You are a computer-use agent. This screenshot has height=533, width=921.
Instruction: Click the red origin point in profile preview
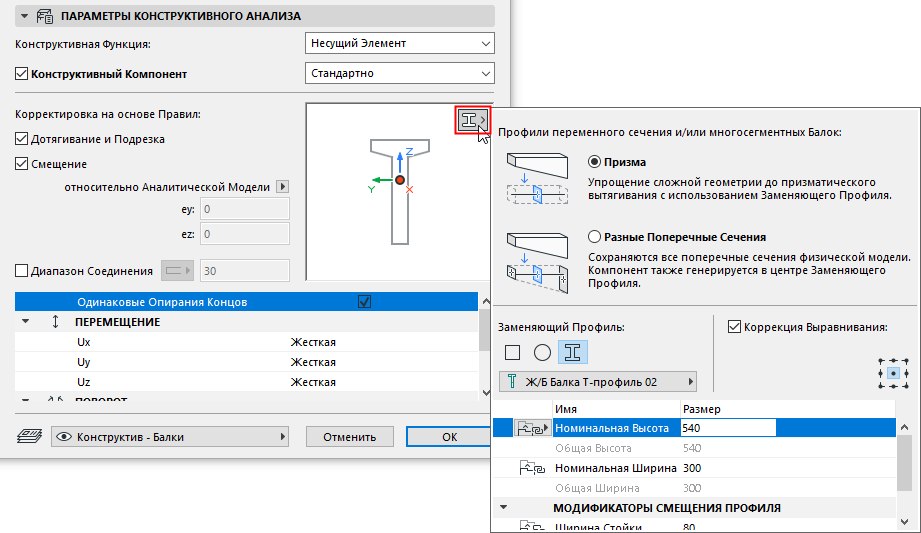pos(400,180)
